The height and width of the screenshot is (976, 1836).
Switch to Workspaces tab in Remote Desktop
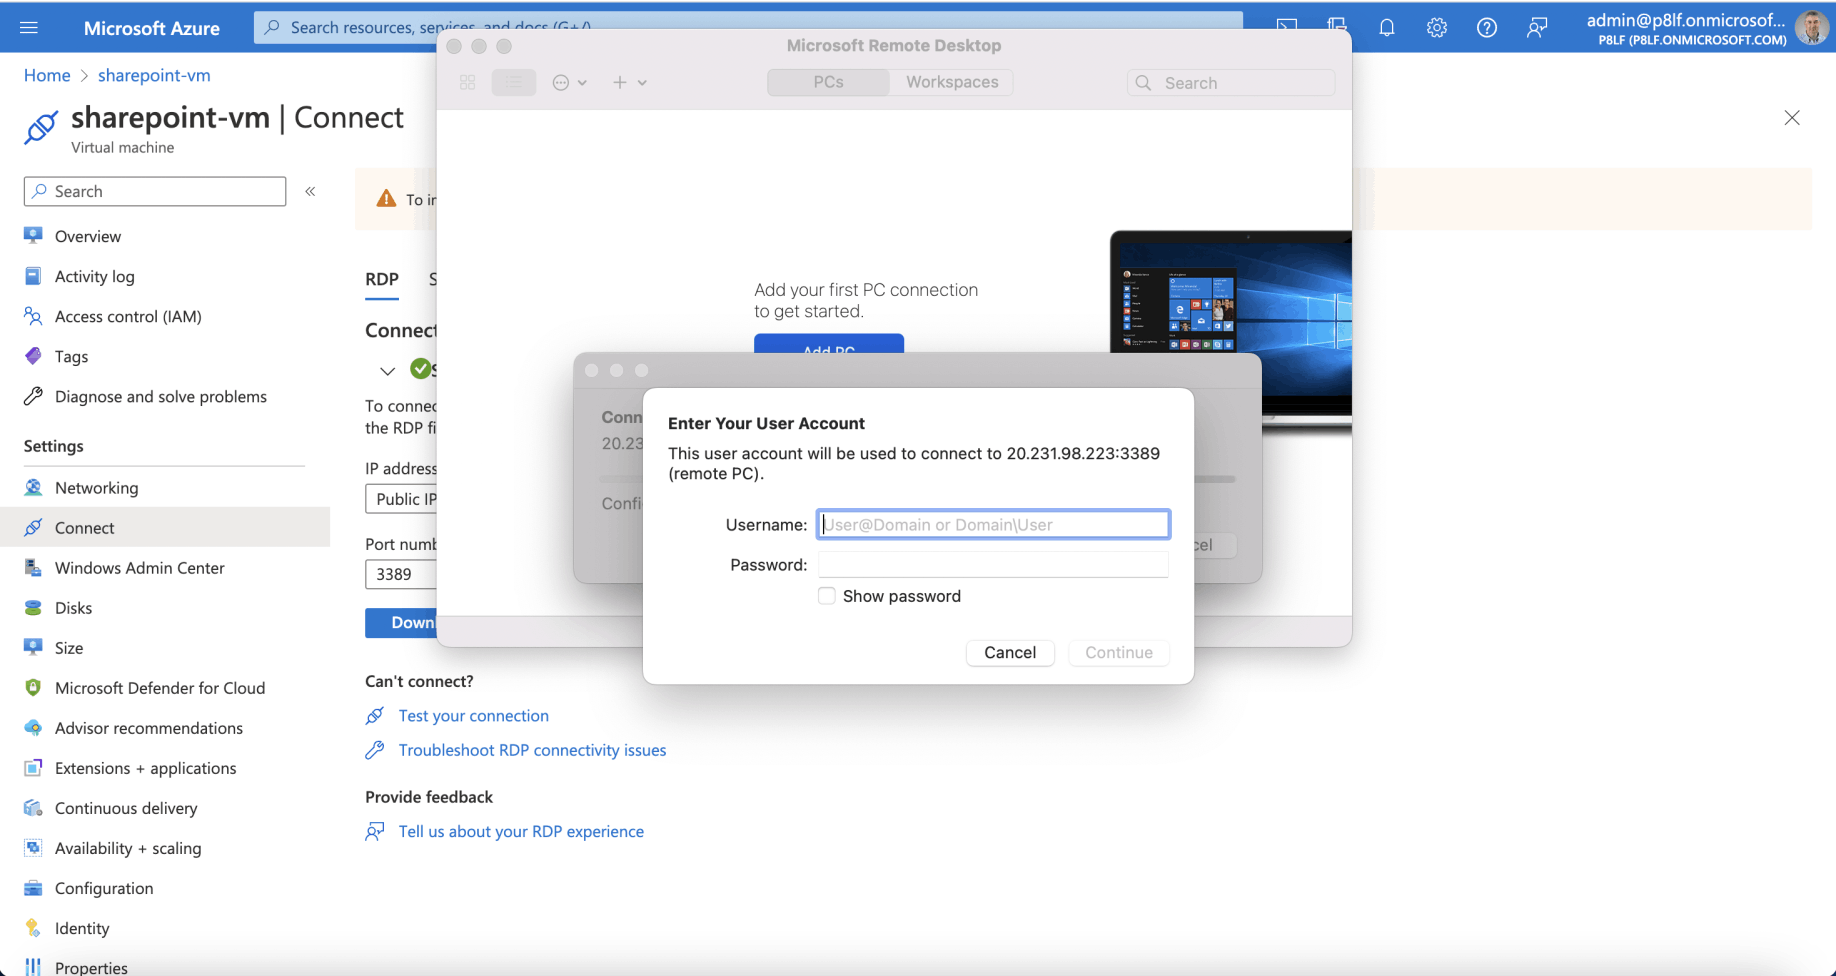click(x=952, y=82)
